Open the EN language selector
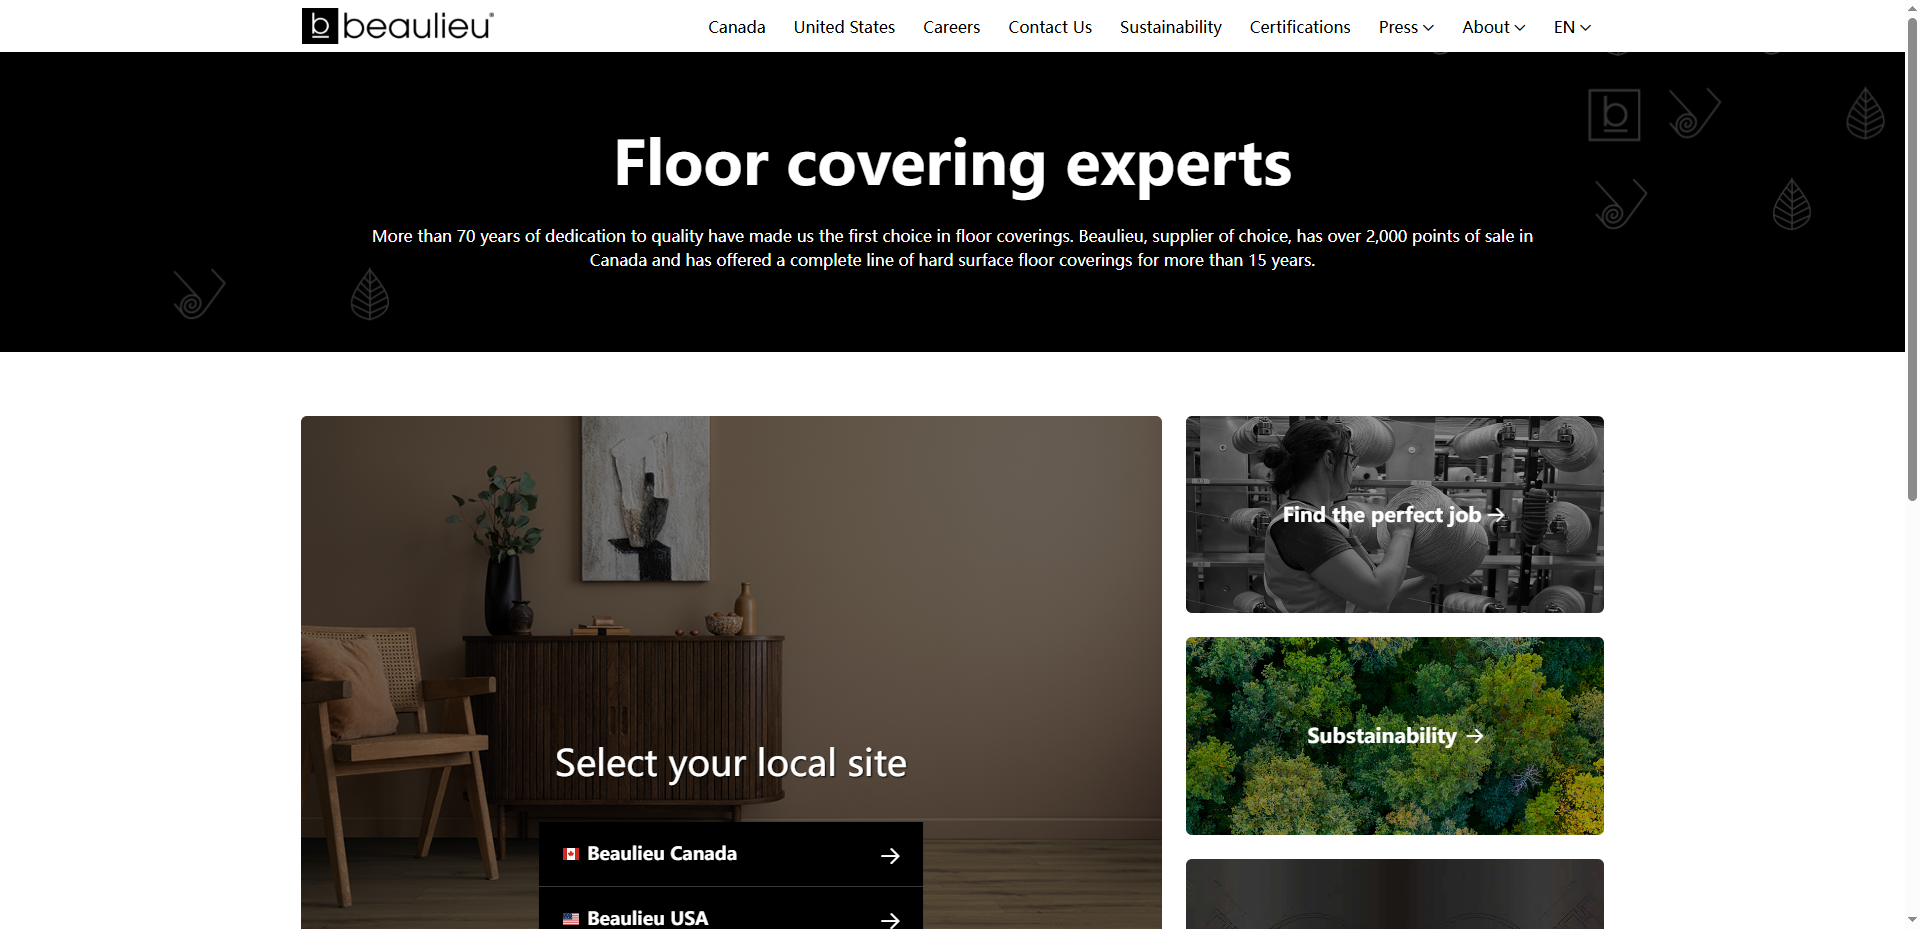Viewport: 1920px width, 929px height. coord(1572,27)
